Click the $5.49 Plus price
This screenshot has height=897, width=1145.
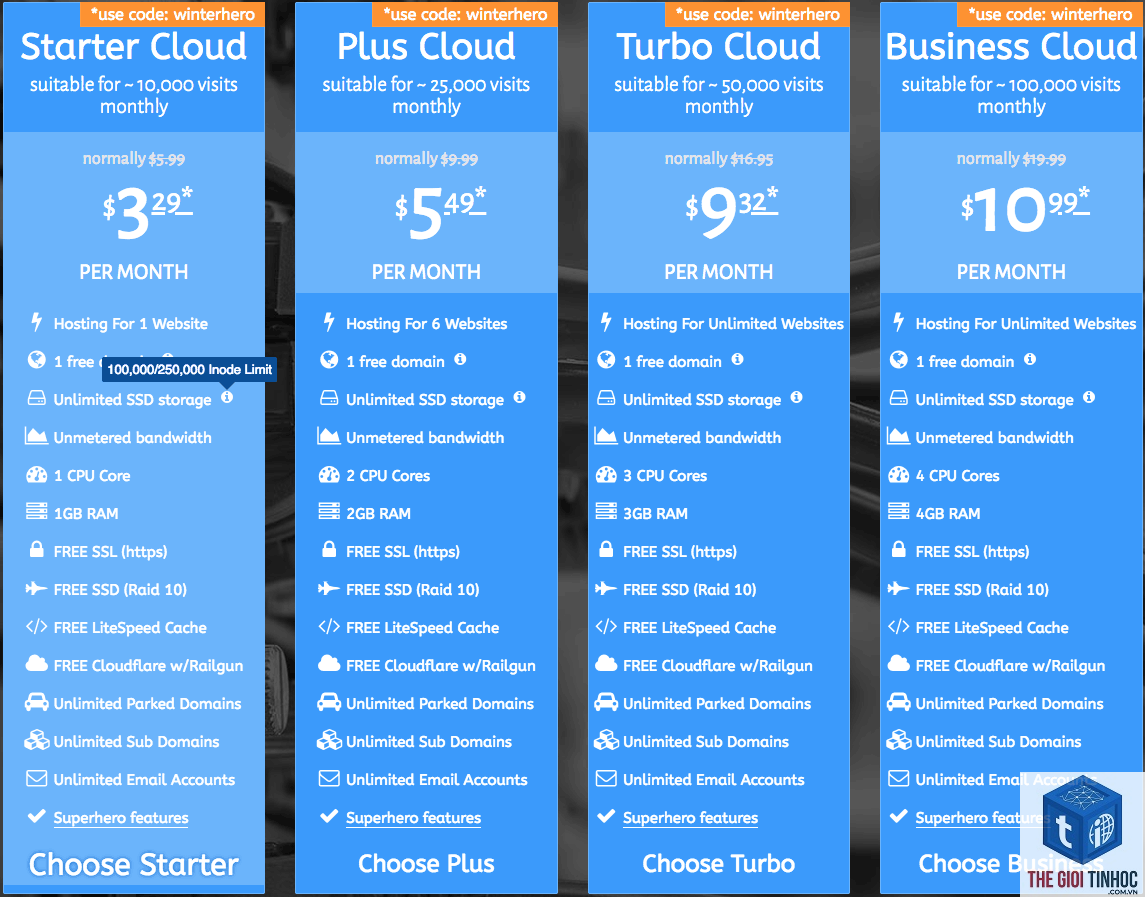(x=440, y=213)
